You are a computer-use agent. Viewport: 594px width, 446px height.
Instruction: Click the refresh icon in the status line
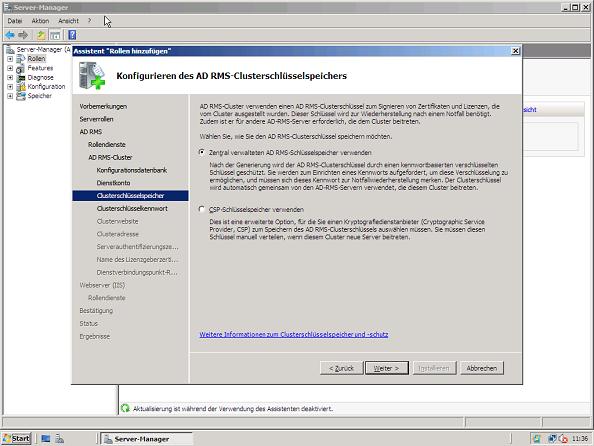125,408
